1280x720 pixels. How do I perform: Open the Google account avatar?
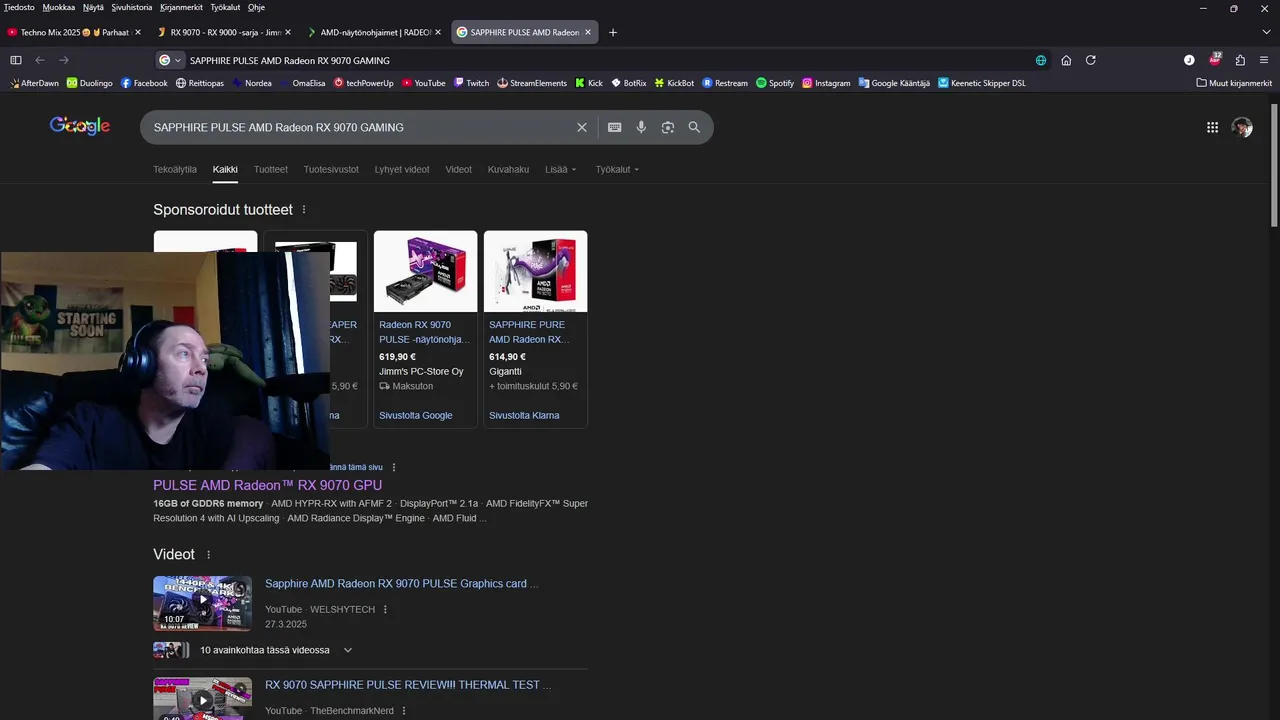[x=1242, y=127]
